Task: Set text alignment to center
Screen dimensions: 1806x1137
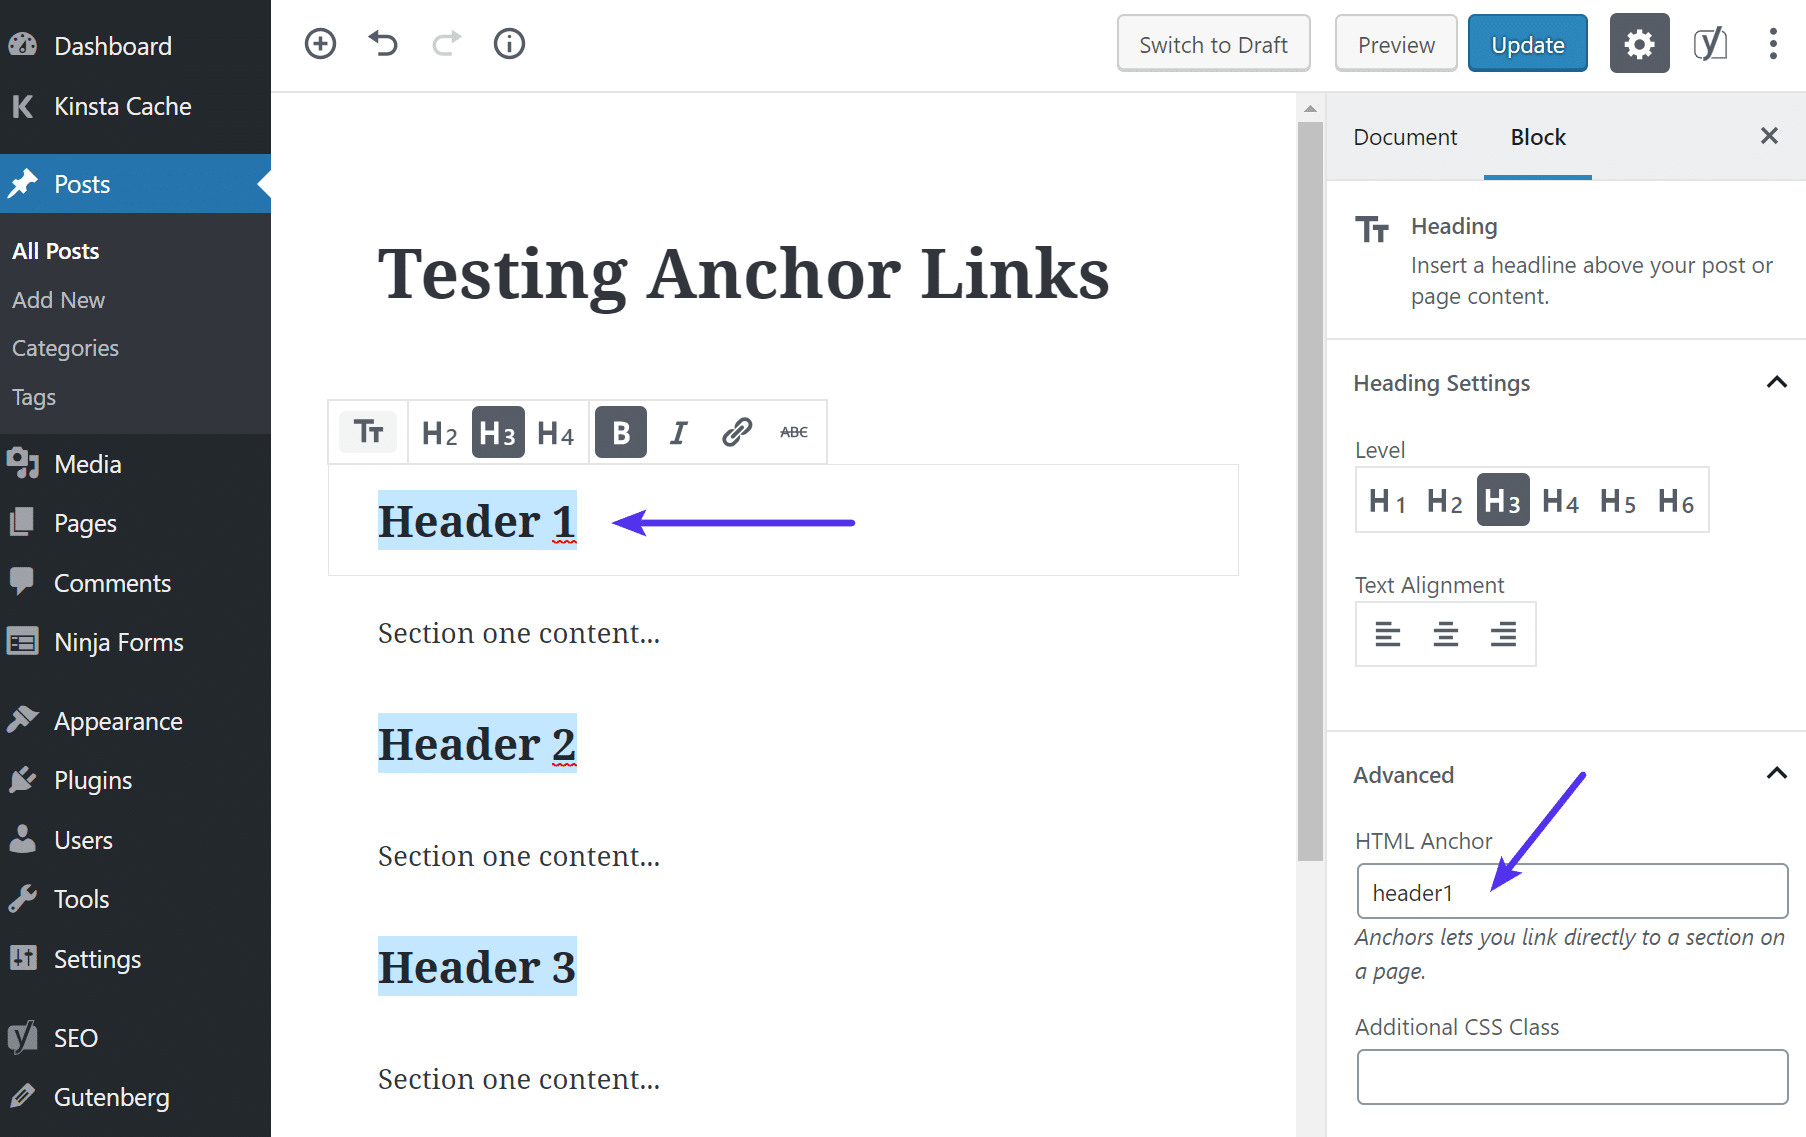Action: (x=1444, y=633)
